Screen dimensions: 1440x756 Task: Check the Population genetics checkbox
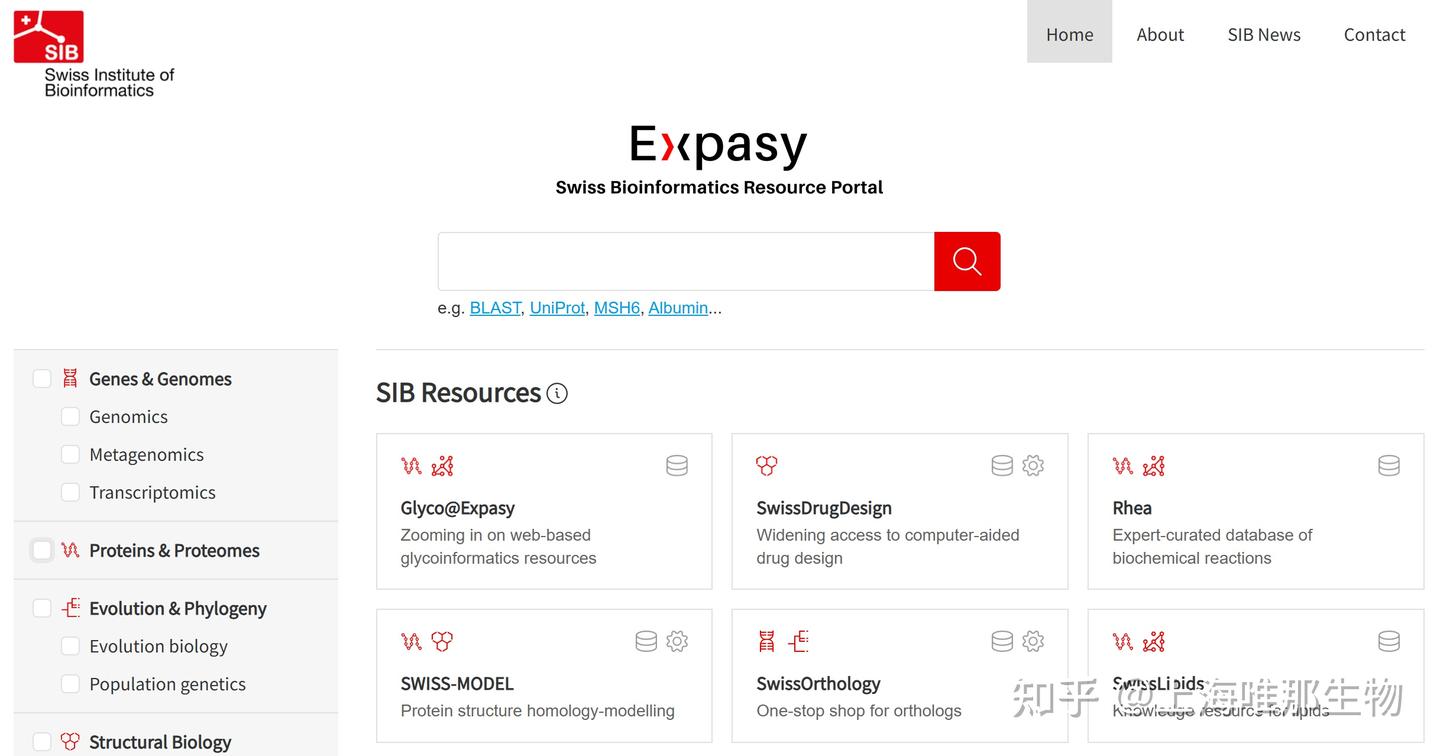point(70,684)
